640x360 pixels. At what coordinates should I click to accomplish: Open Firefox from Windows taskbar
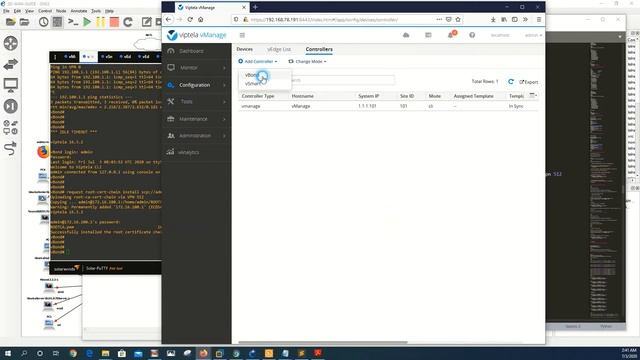203,353
